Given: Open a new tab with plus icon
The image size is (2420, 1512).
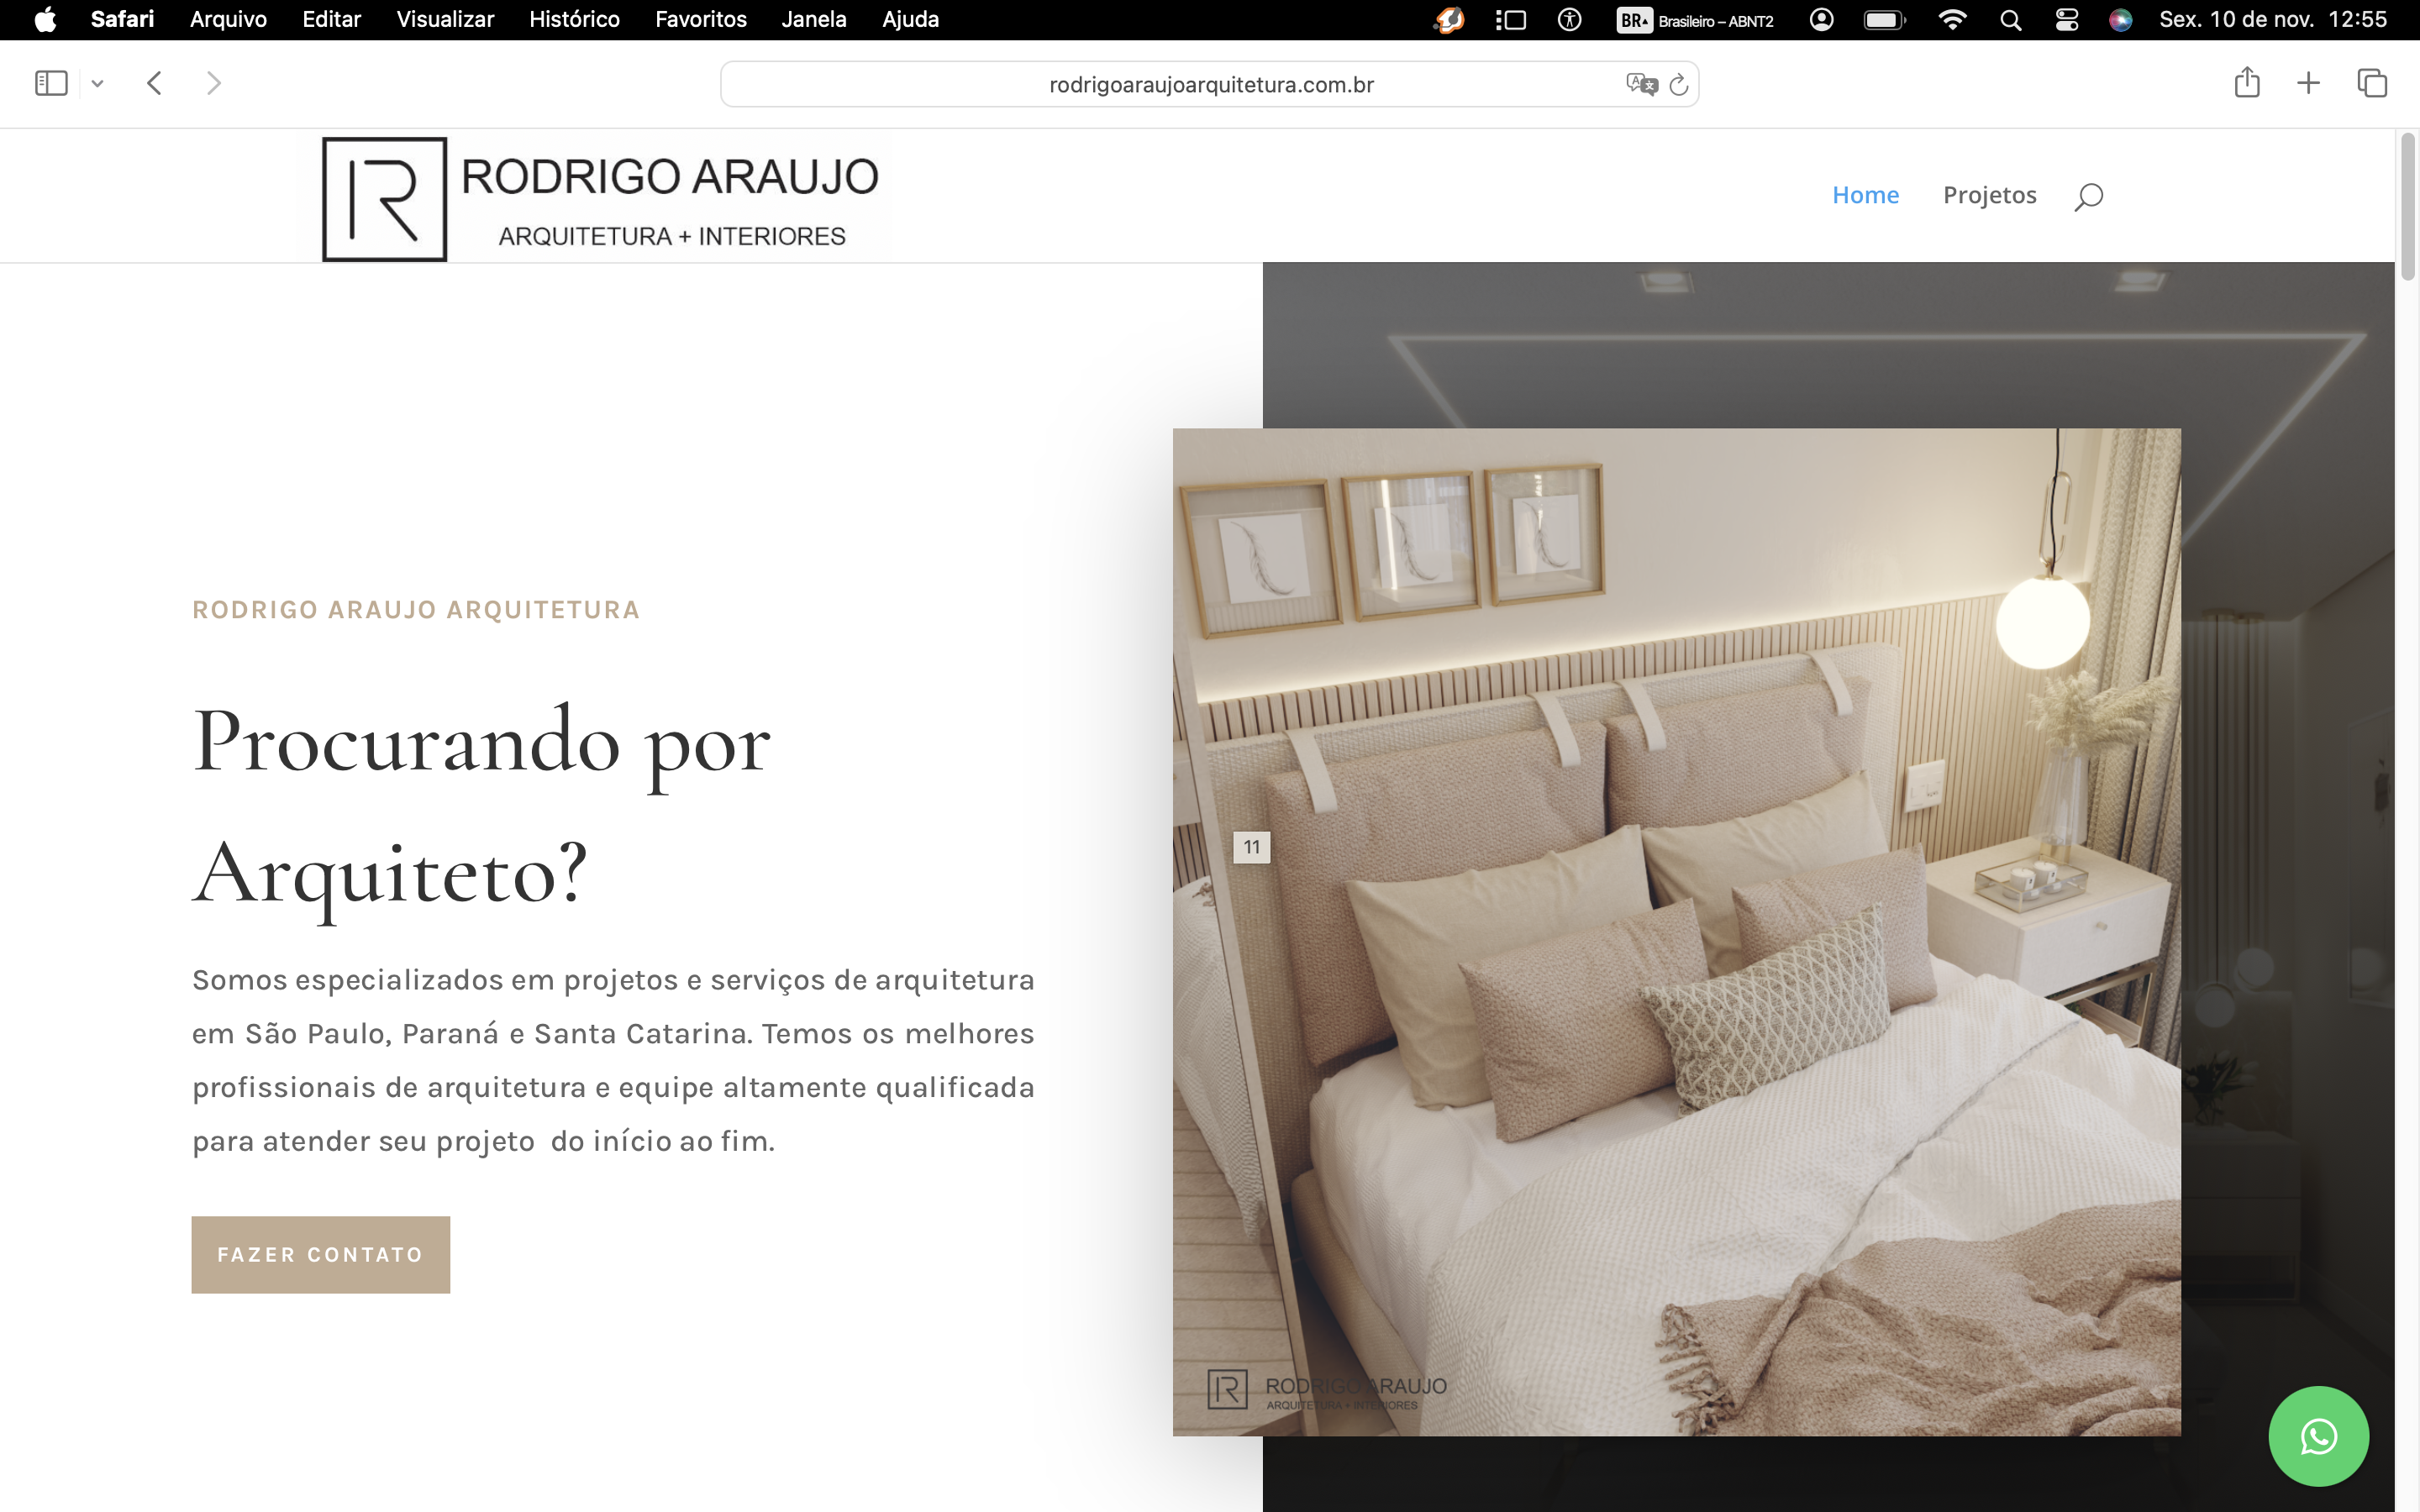Looking at the screenshot, I should [x=2308, y=83].
